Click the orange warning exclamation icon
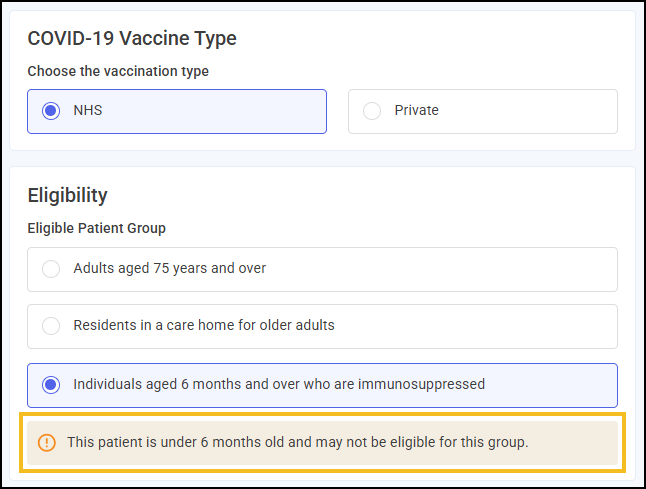The height and width of the screenshot is (489, 646). (x=47, y=442)
